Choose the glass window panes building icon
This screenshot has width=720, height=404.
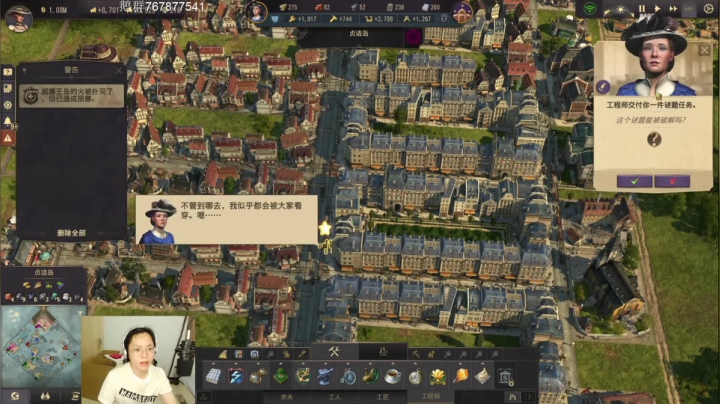213,376
